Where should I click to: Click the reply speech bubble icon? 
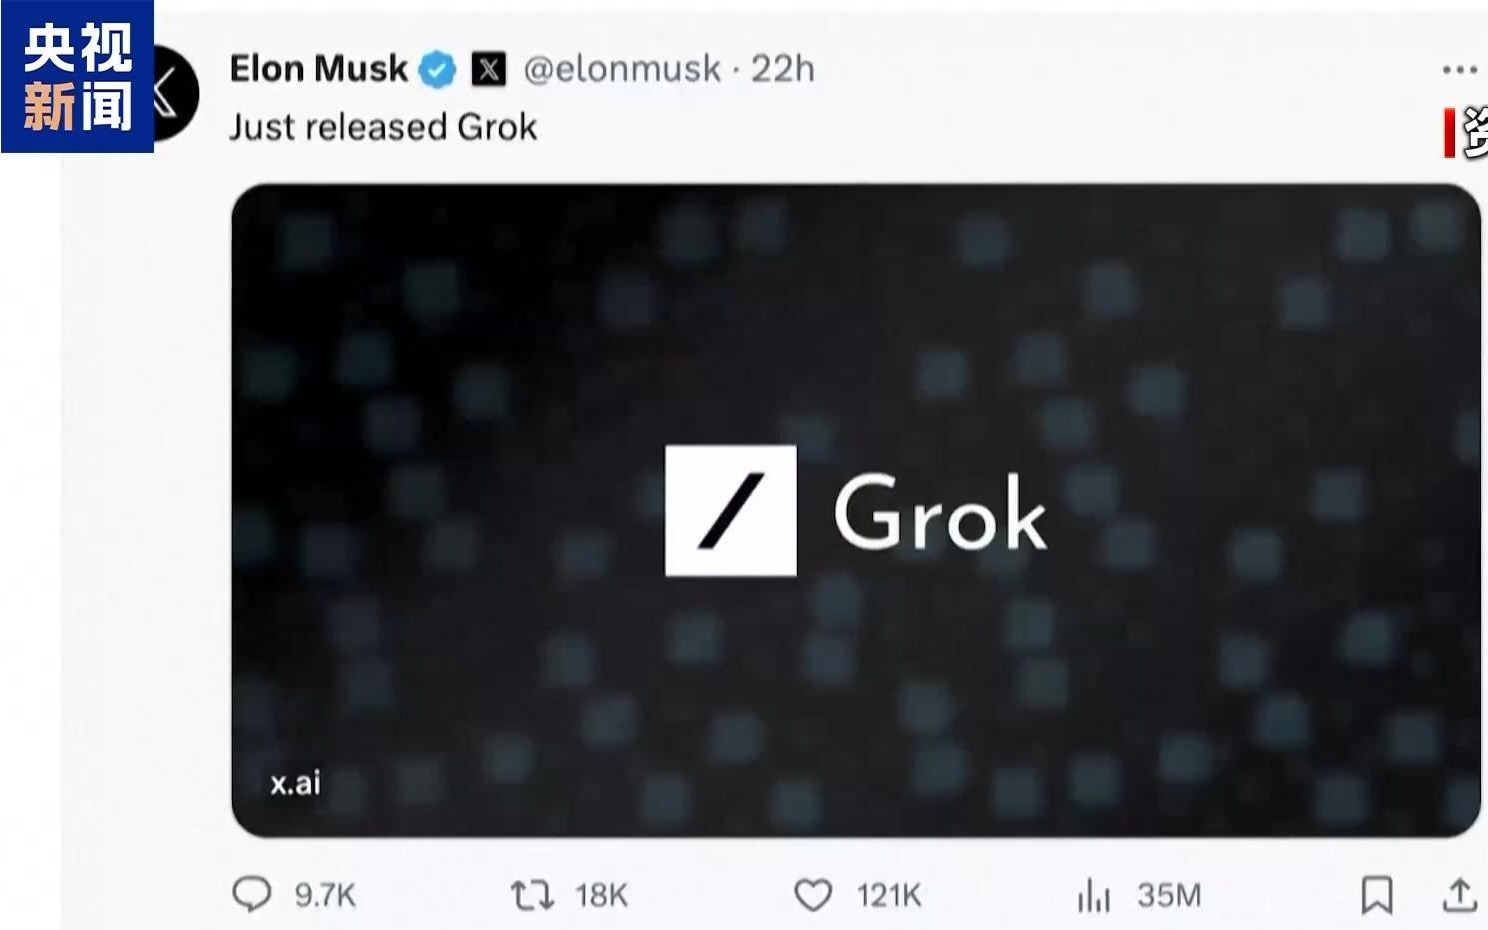pyautogui.click(x=251, y=893)
